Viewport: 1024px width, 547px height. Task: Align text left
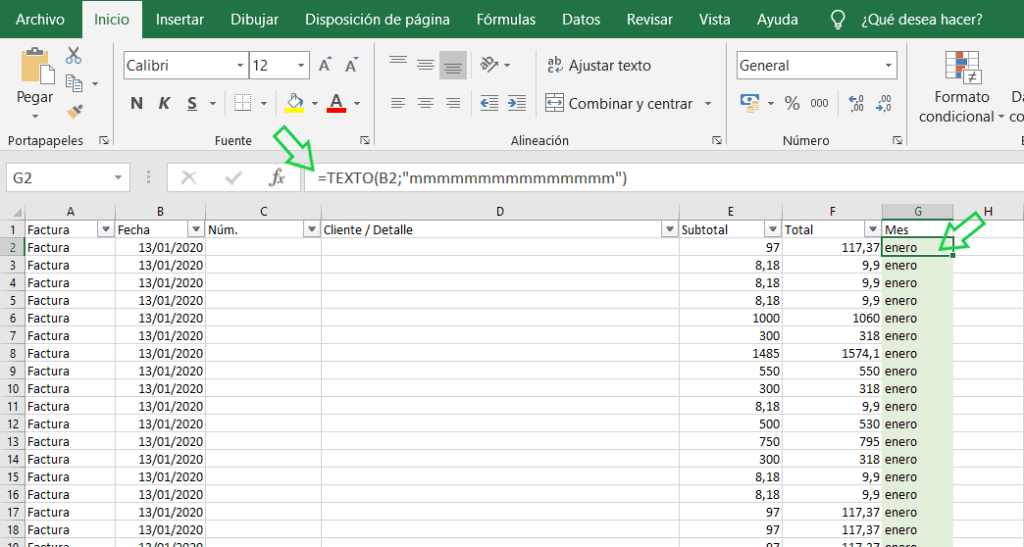coord(398,103)
